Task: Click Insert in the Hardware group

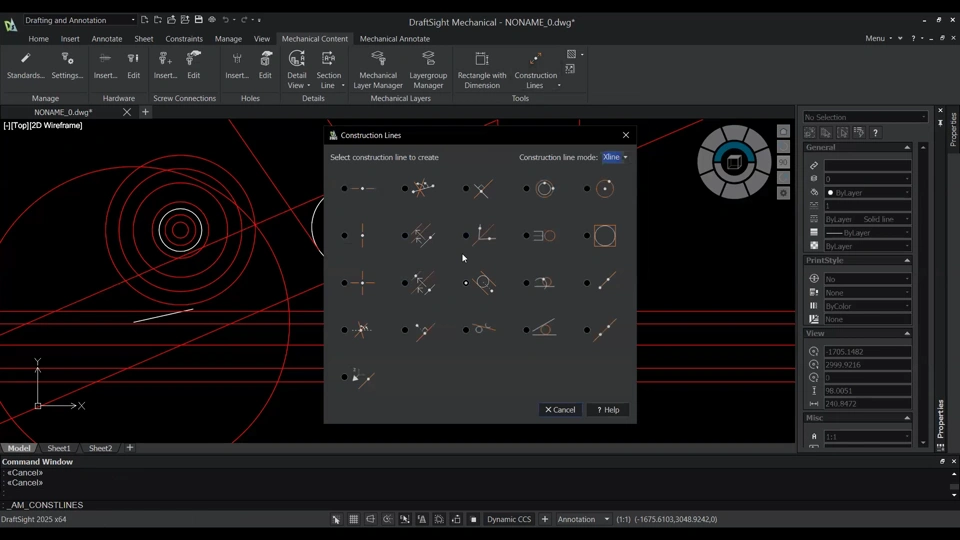Action: click(x=105, y=66)
